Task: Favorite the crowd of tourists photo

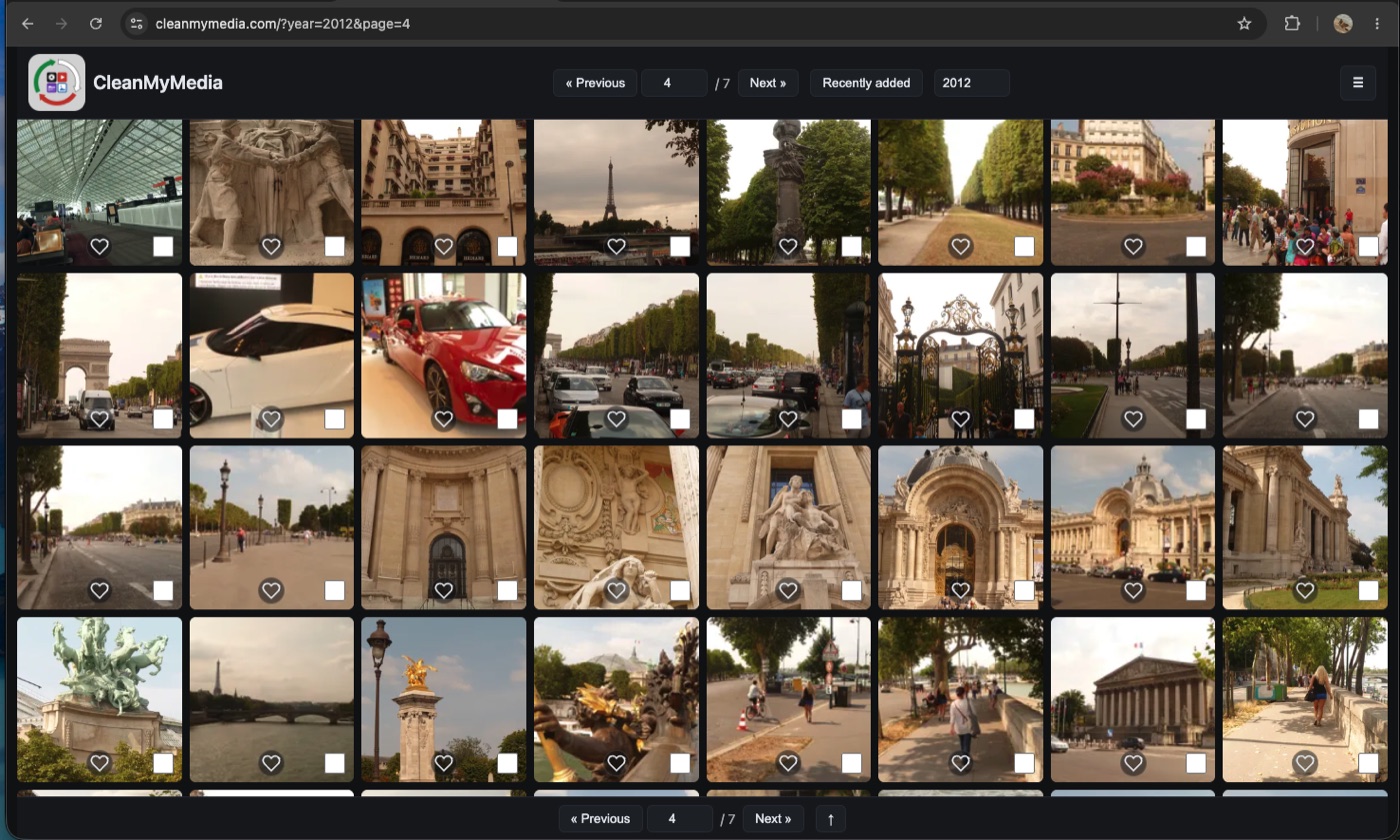Action: (x=1305, y=246)
